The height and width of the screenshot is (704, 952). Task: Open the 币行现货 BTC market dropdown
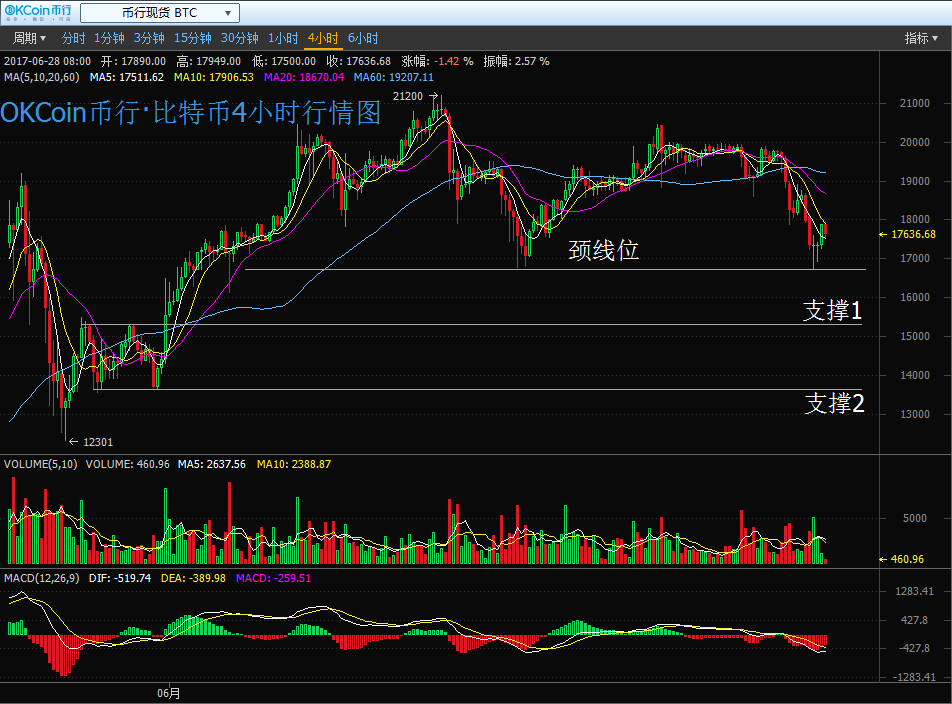(159, 13)
